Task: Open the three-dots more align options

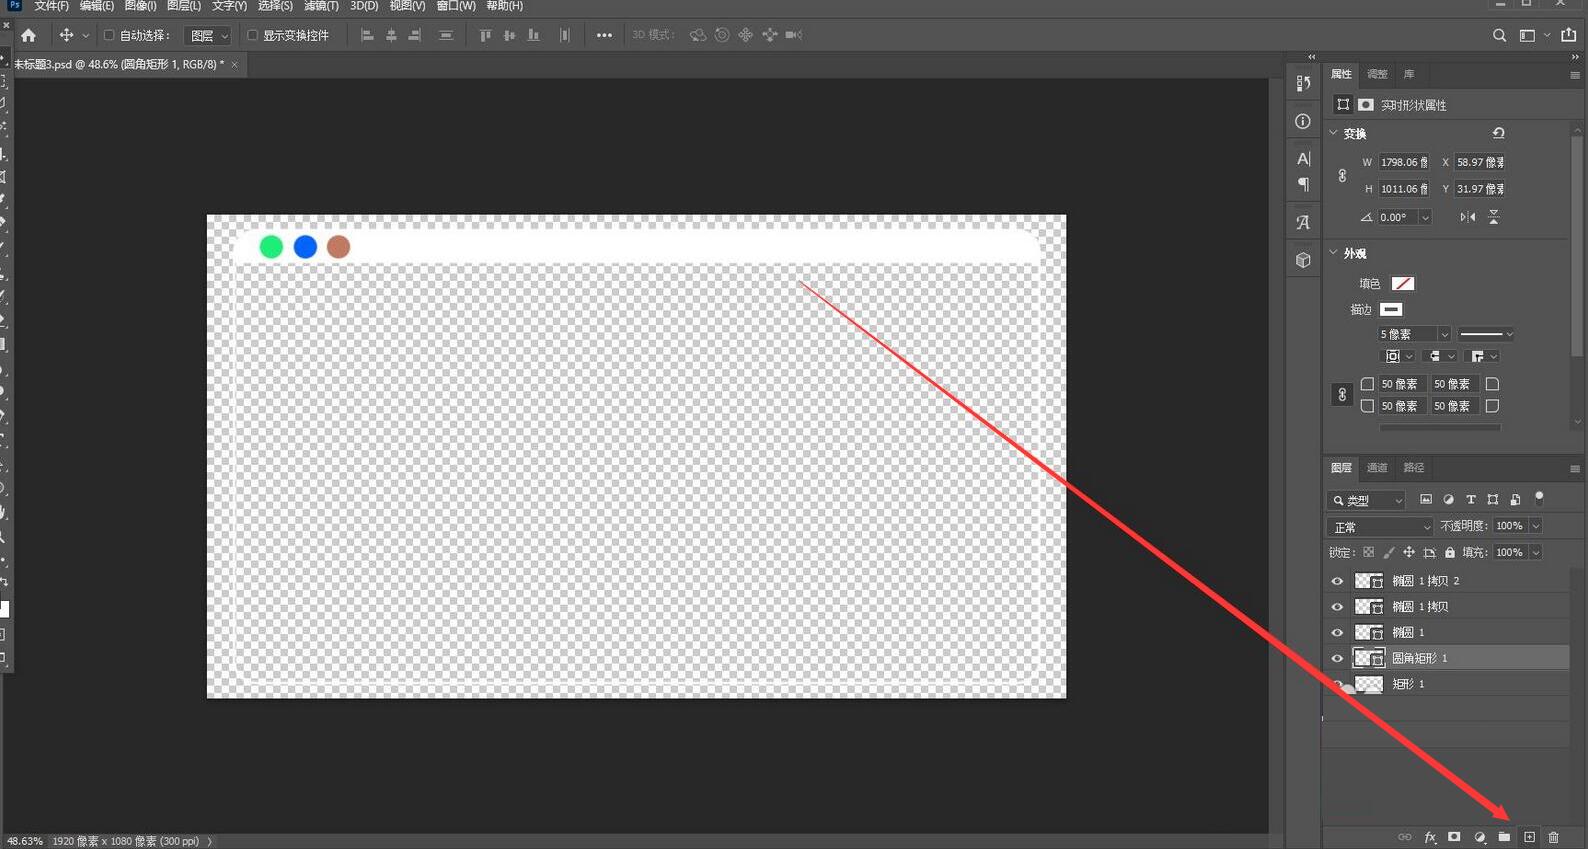Action: [604, 35]
